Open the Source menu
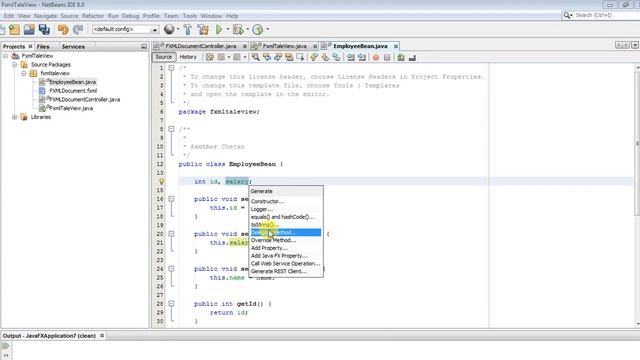Image resolution: width=640 pixels, height=360 pixels. (x=69, y=16)
